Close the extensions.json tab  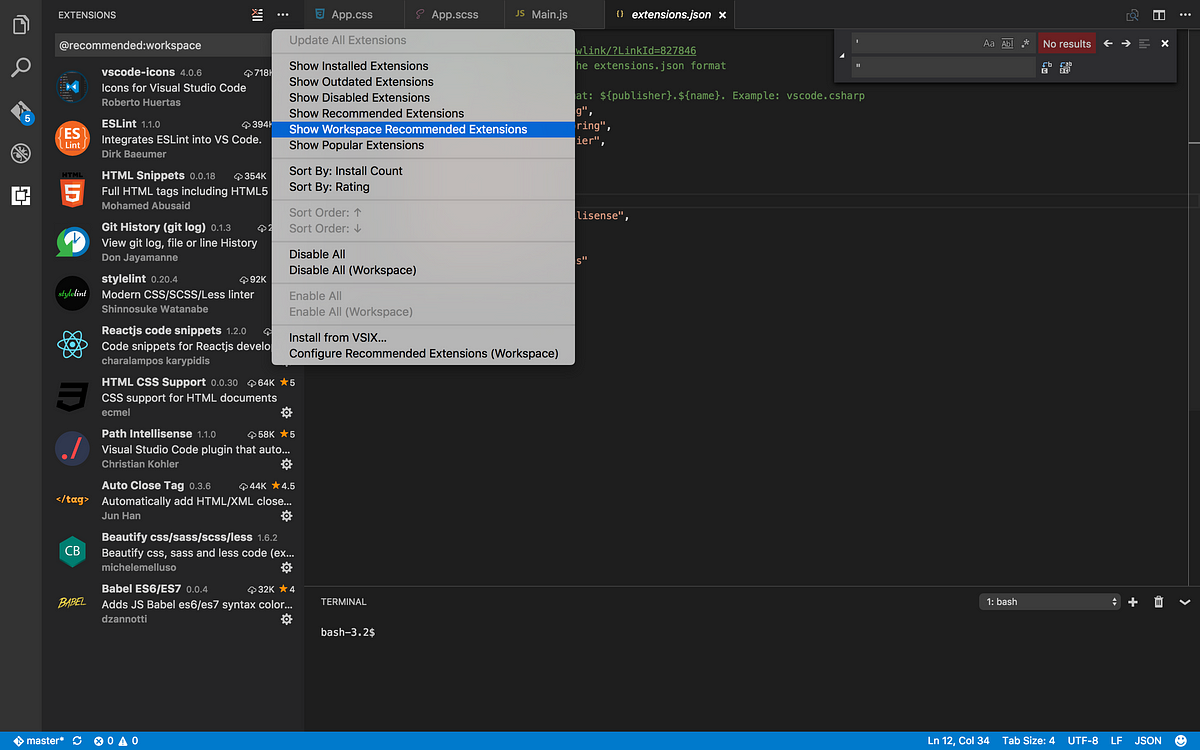click(722, 15)
